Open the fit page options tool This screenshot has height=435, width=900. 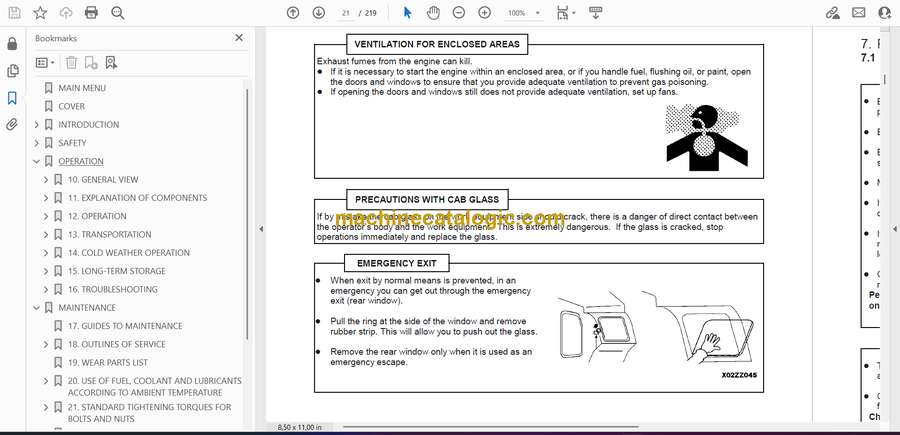pos(566,13)
